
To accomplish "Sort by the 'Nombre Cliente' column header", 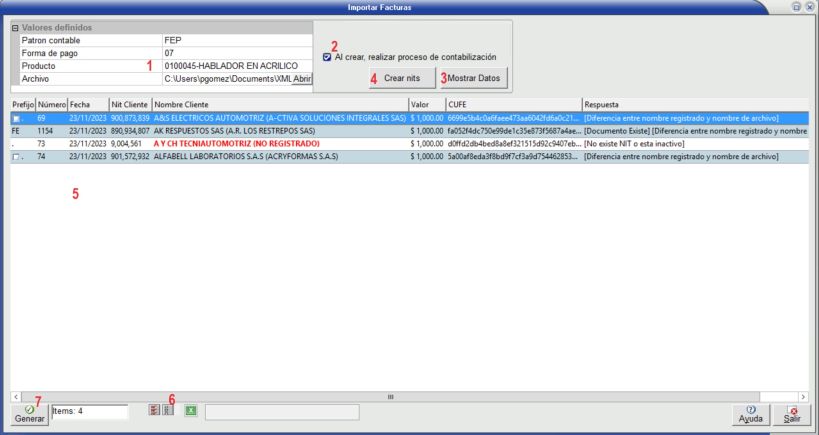I will point(279,104).
